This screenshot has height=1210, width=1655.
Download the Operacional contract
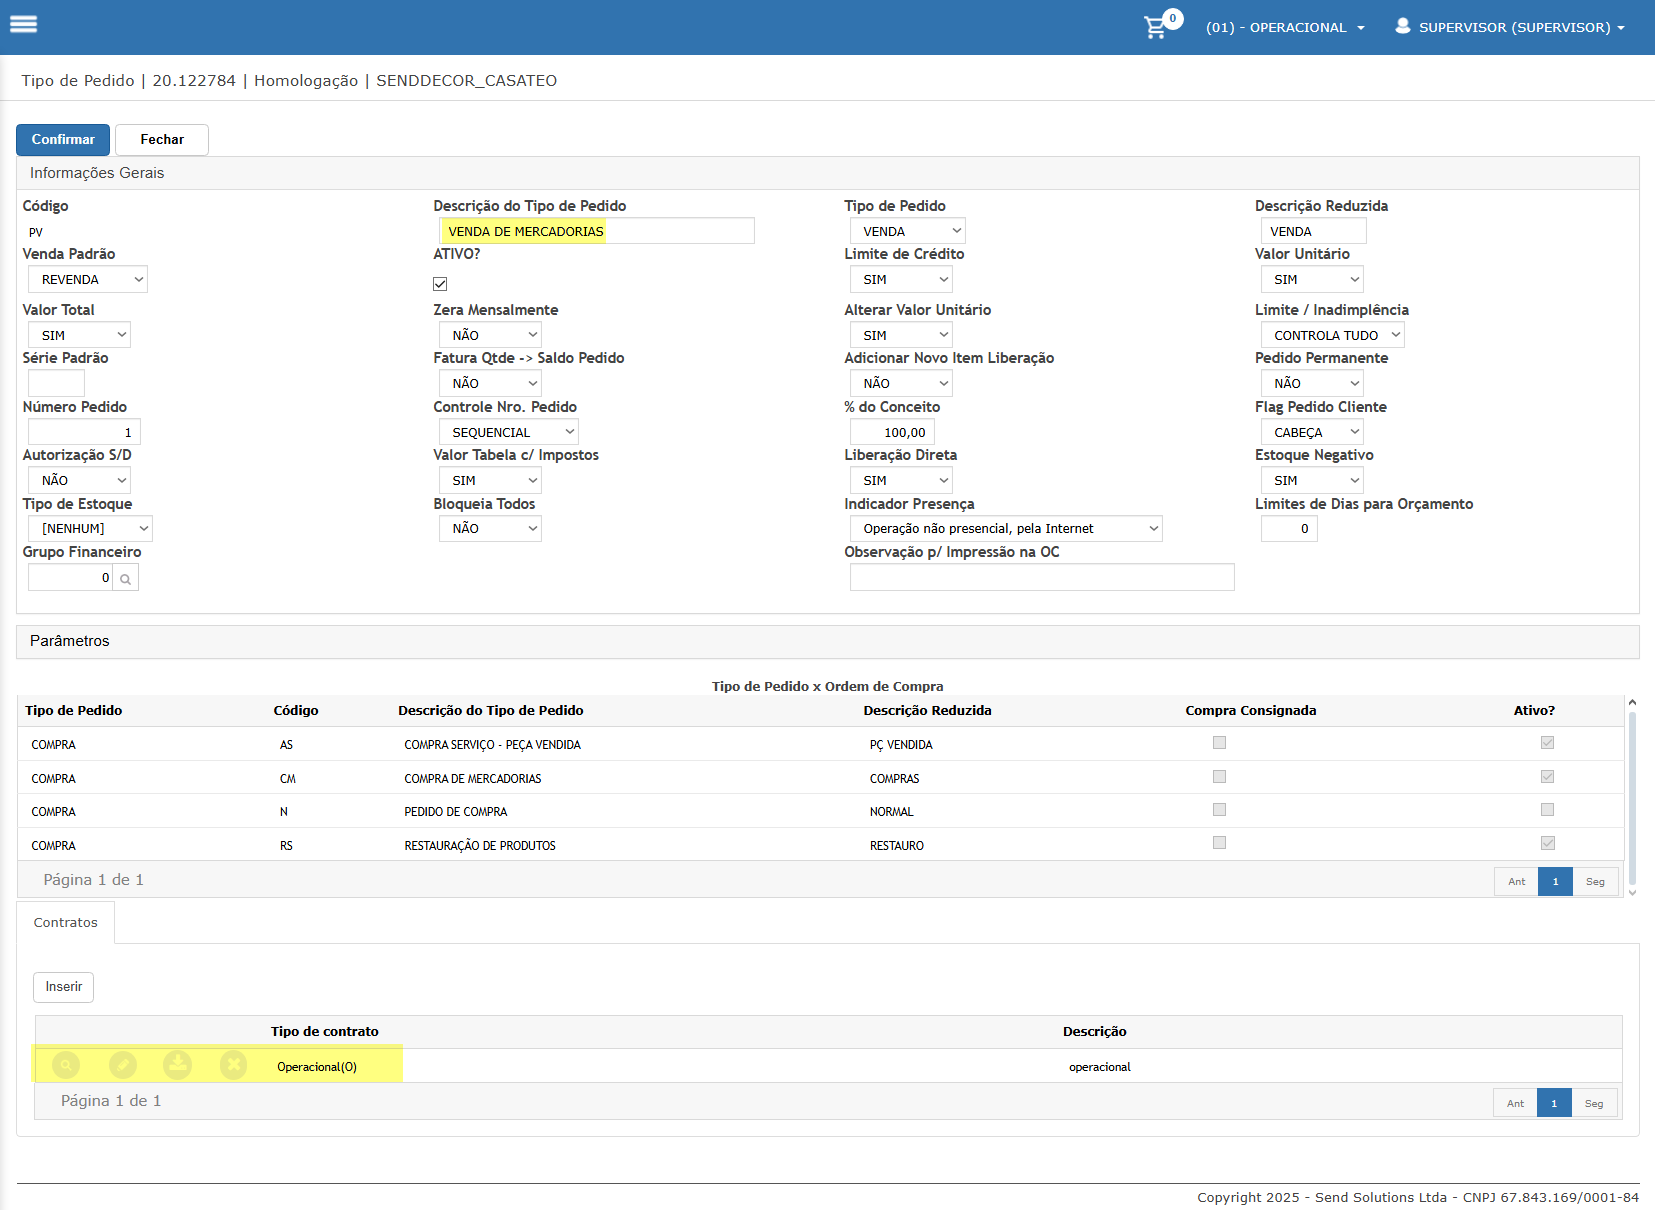tap(178, 1065)
